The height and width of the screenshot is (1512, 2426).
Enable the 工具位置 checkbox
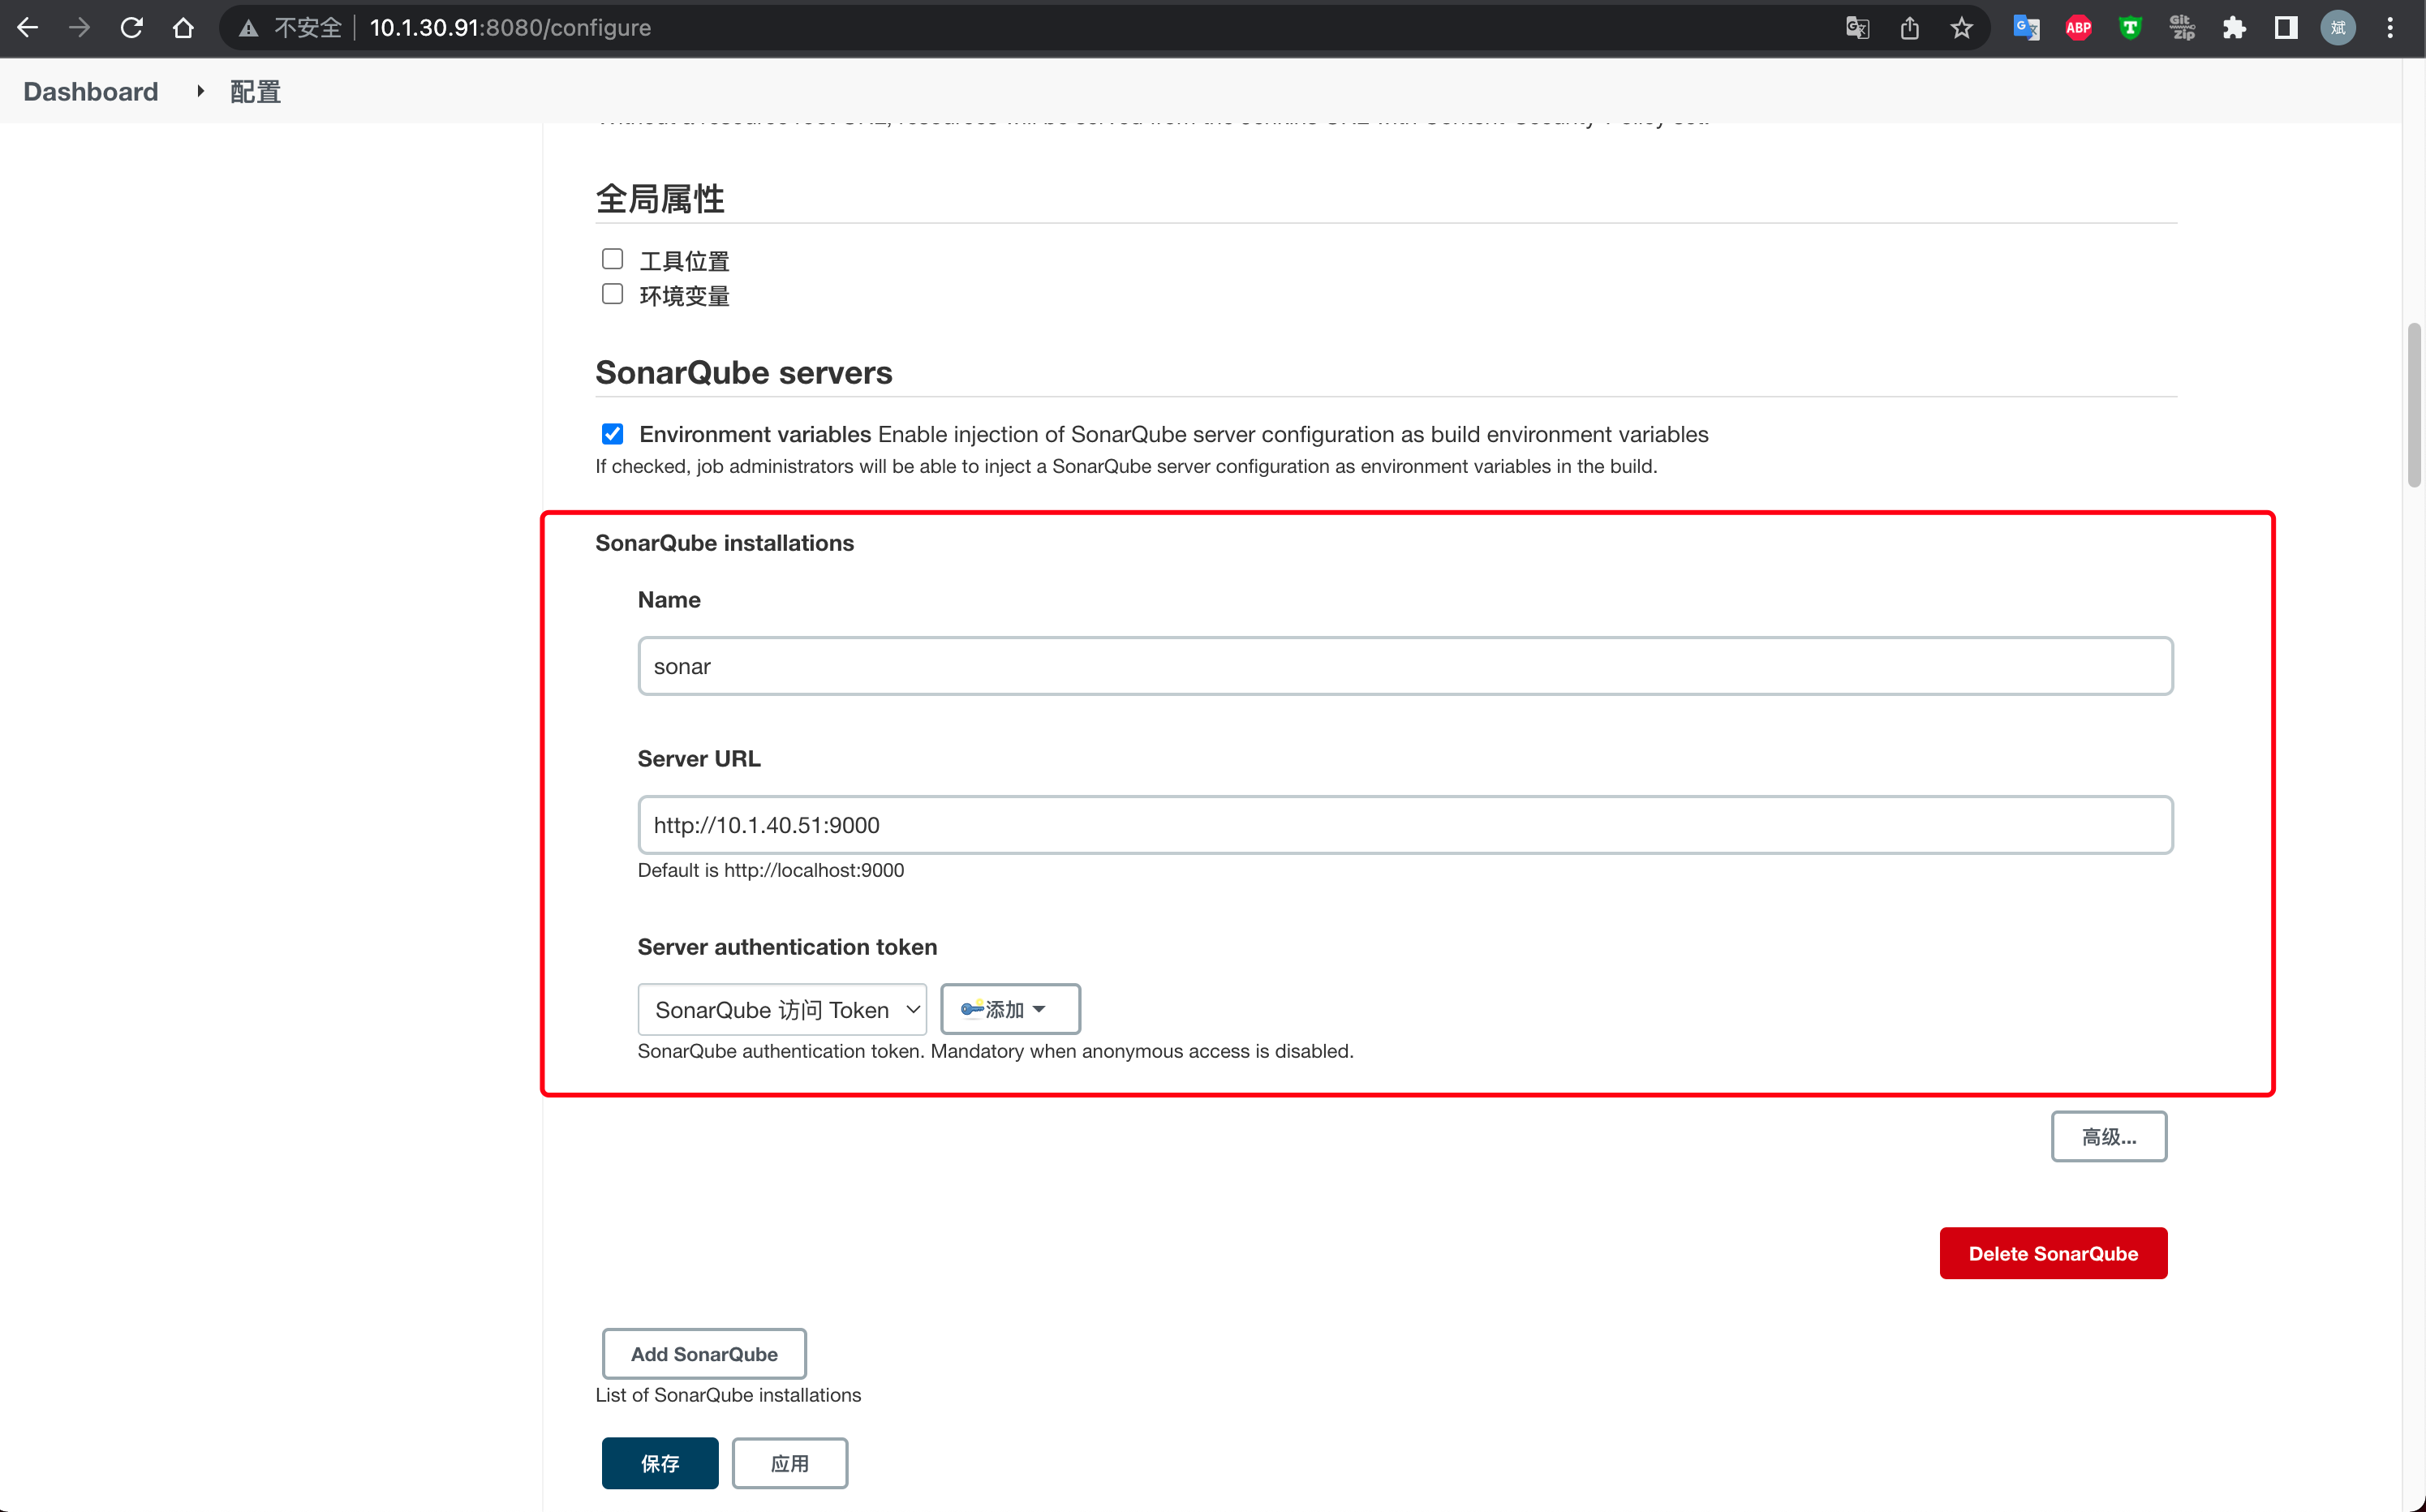pyautogui.click(x=612, y=259)
